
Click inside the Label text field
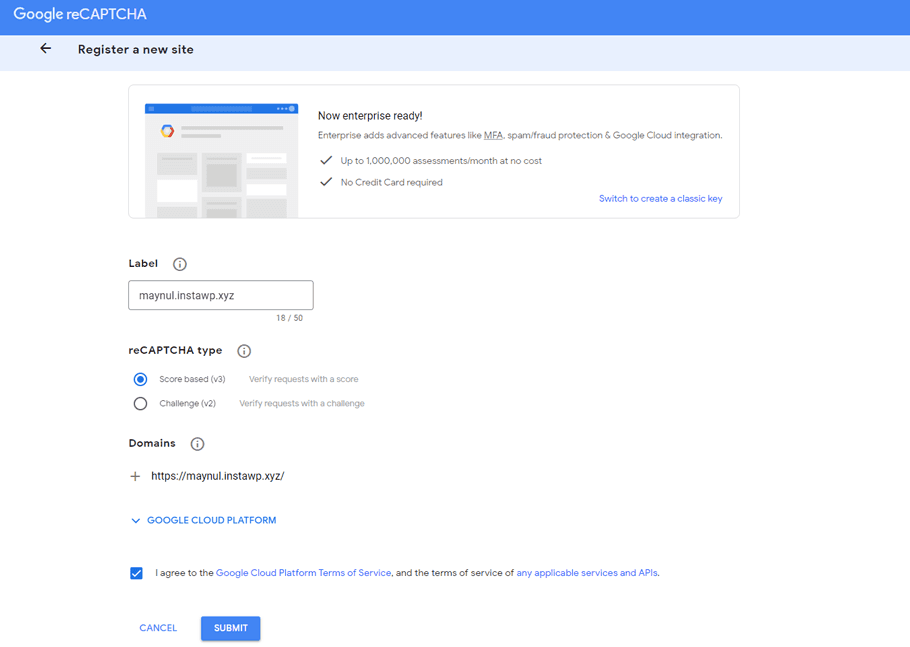(220, 295)
